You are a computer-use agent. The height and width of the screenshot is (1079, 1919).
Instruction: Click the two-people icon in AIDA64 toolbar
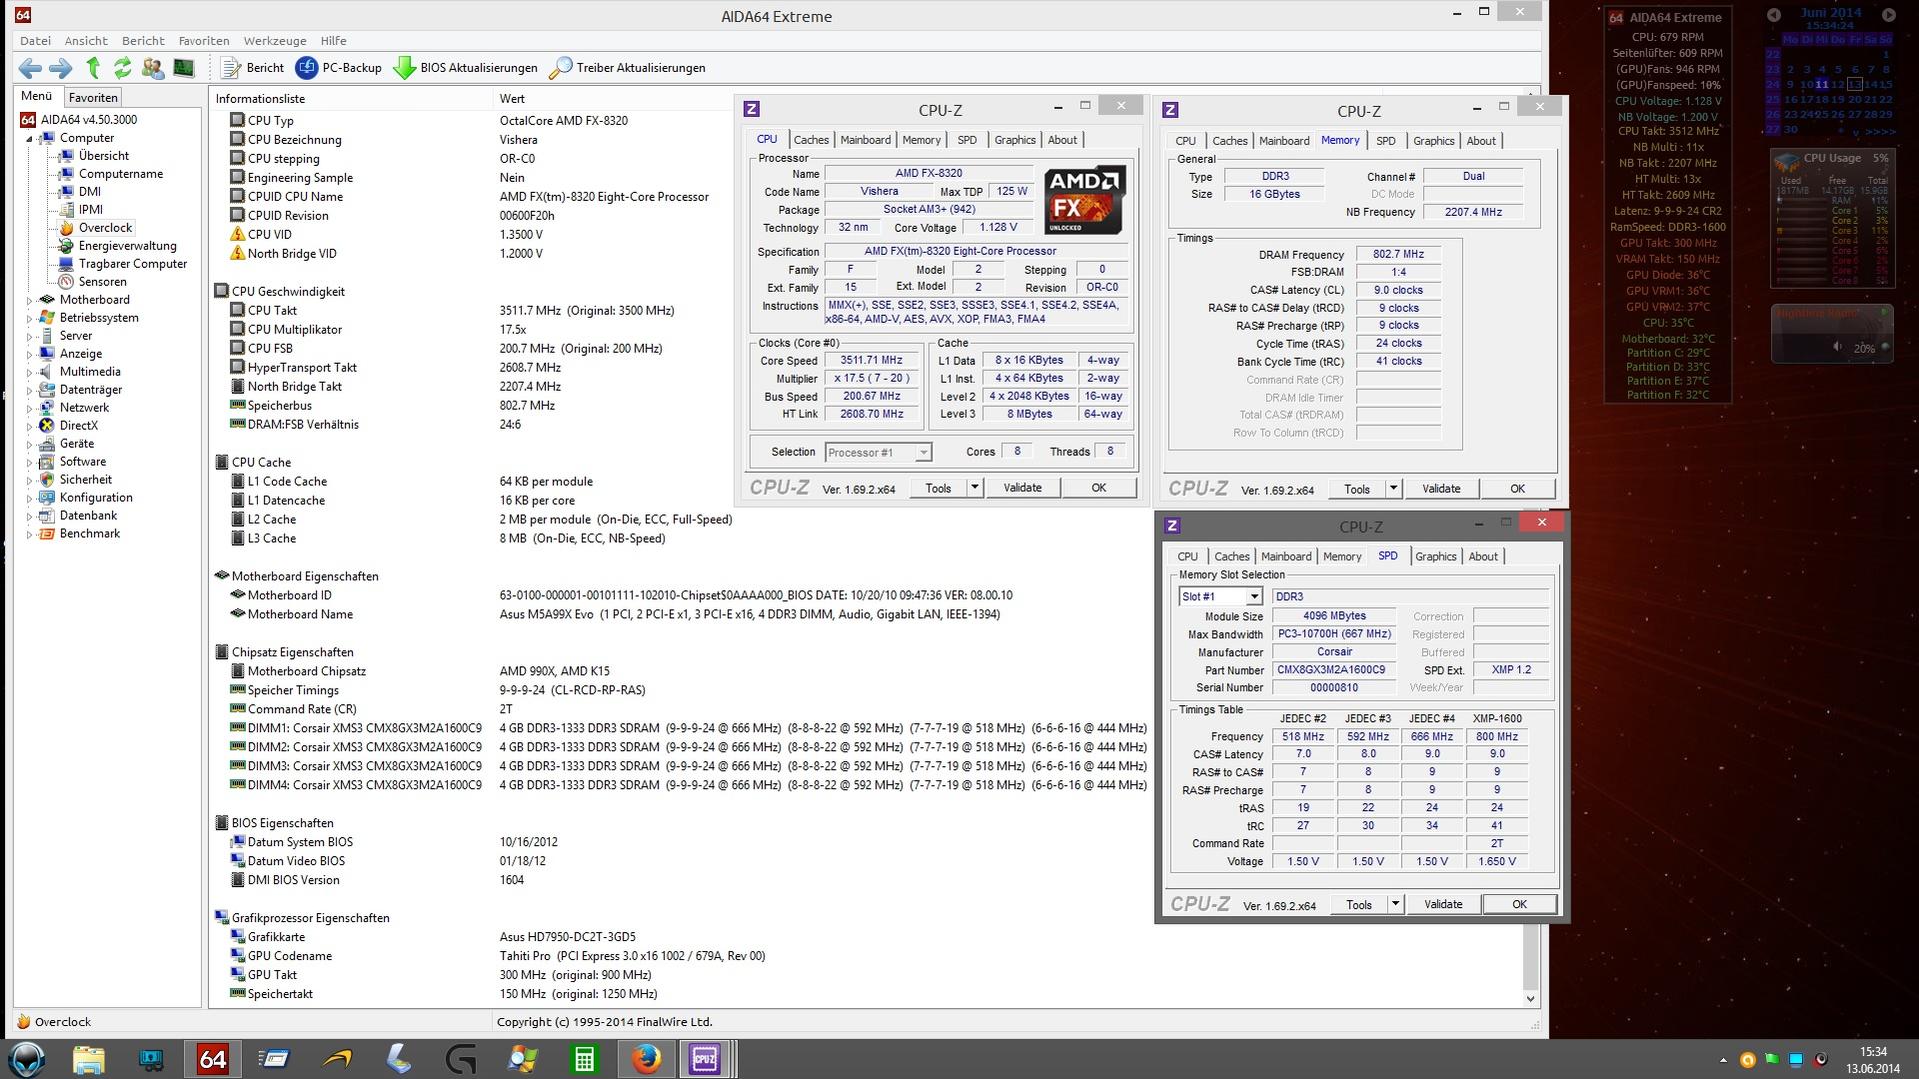153,68
